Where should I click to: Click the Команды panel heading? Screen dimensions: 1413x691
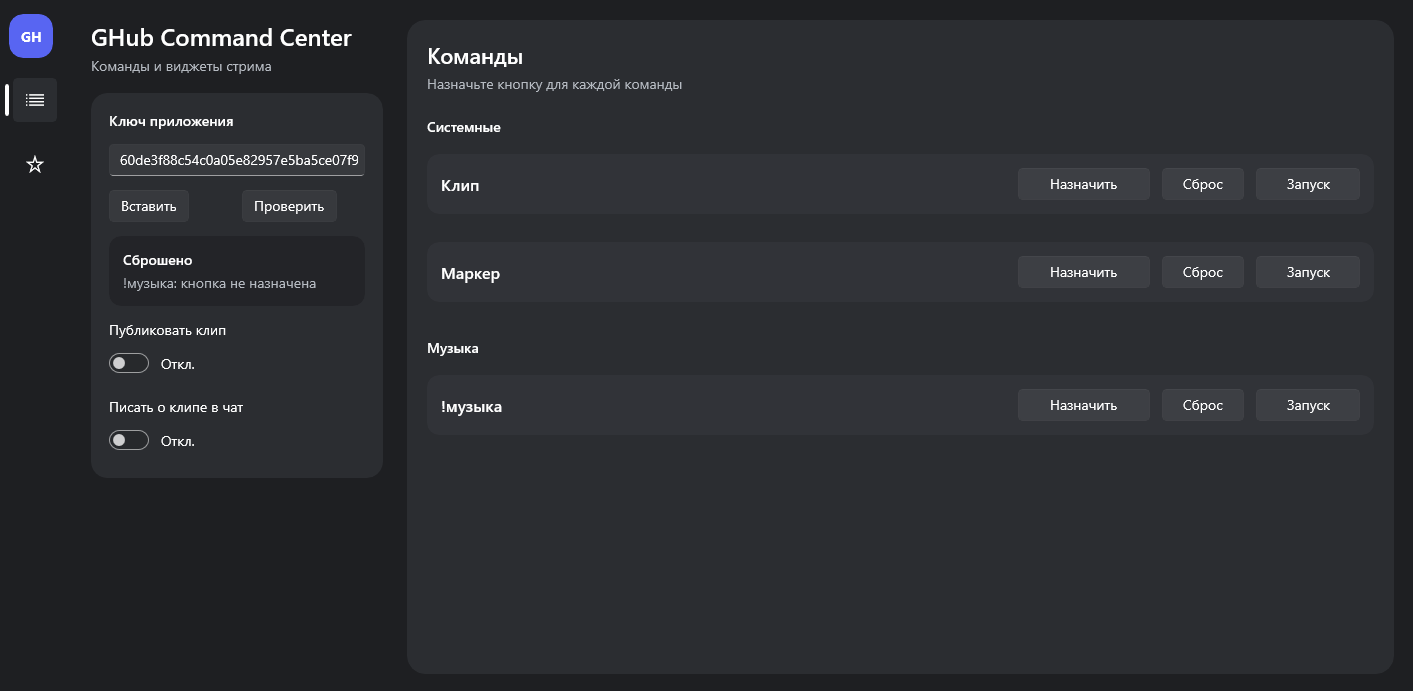click(x=475, y=56)
